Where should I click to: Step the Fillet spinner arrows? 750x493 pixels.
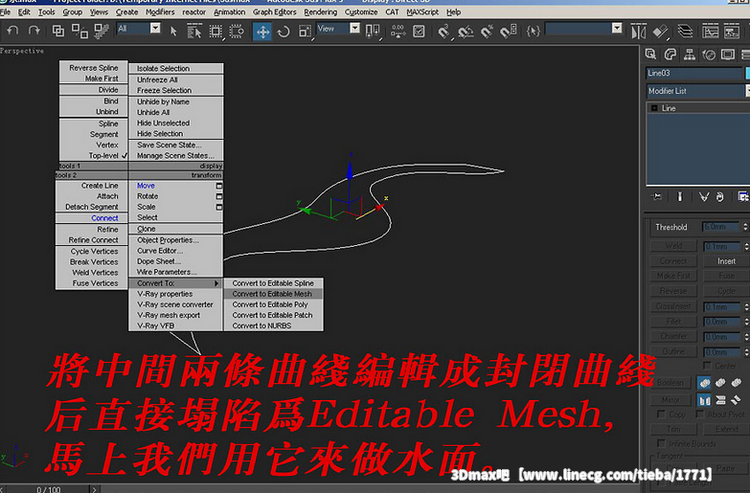point(745,321)
